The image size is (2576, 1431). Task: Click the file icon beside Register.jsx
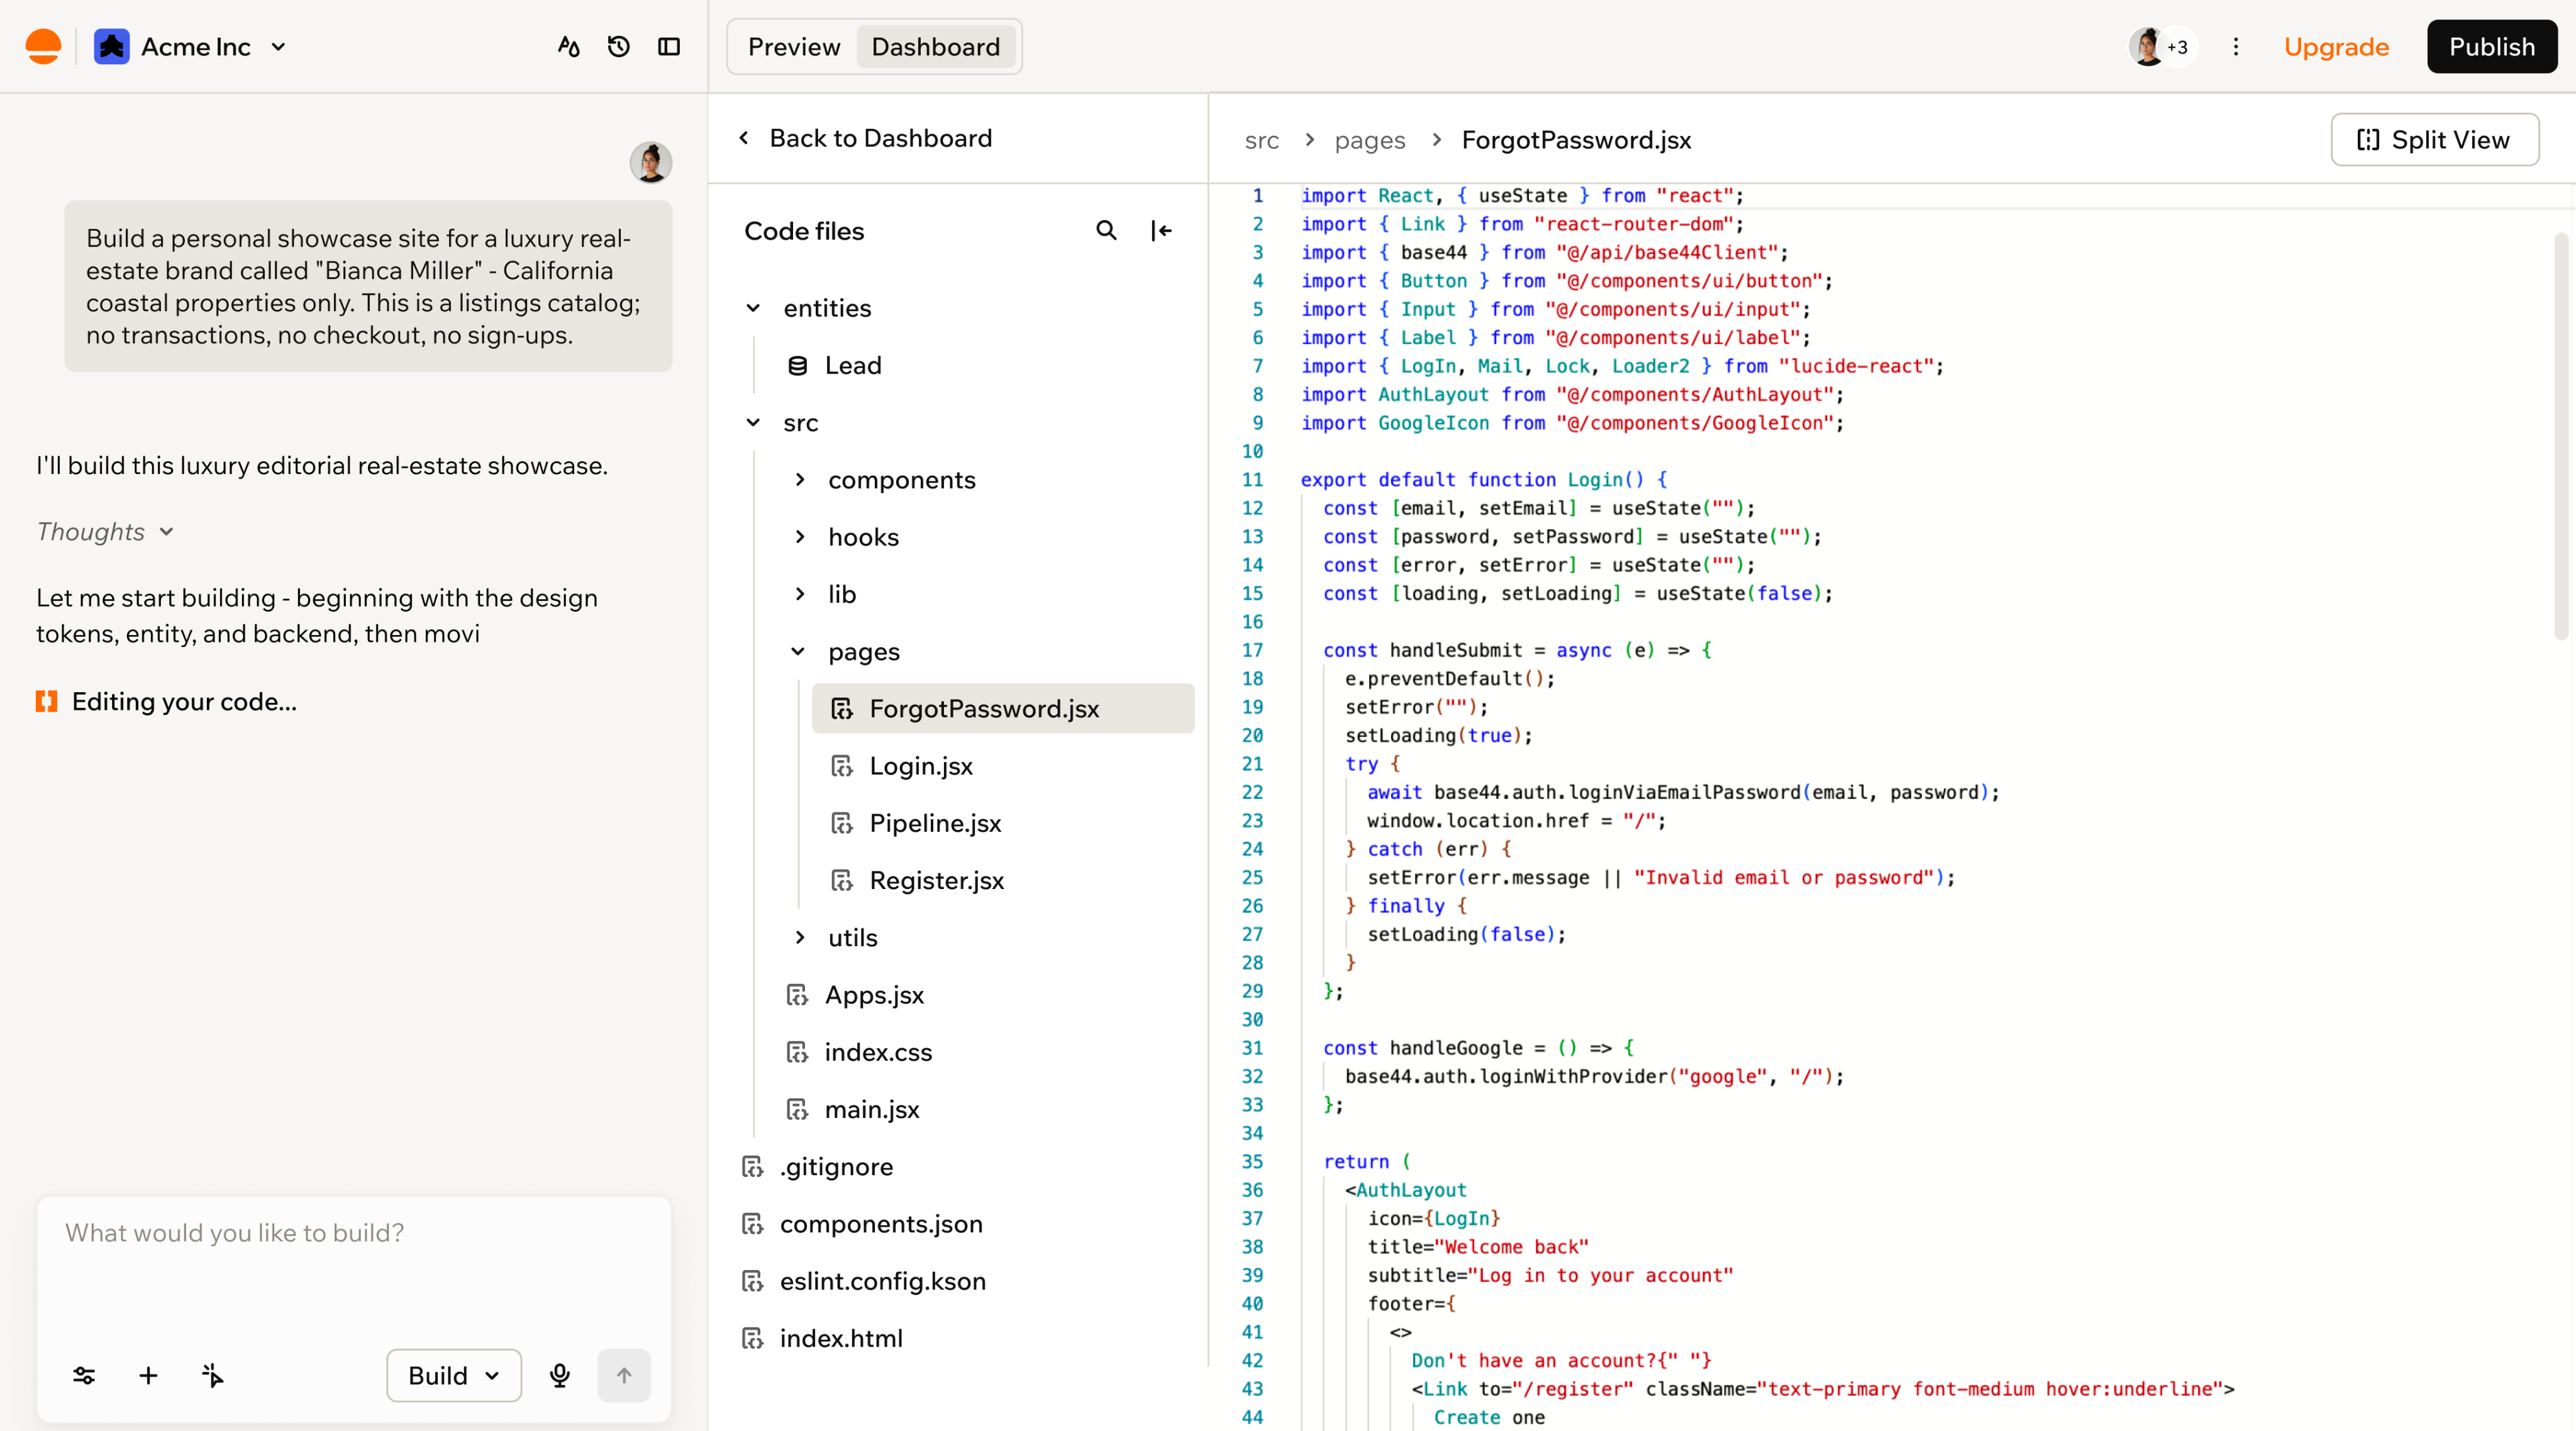842,881
